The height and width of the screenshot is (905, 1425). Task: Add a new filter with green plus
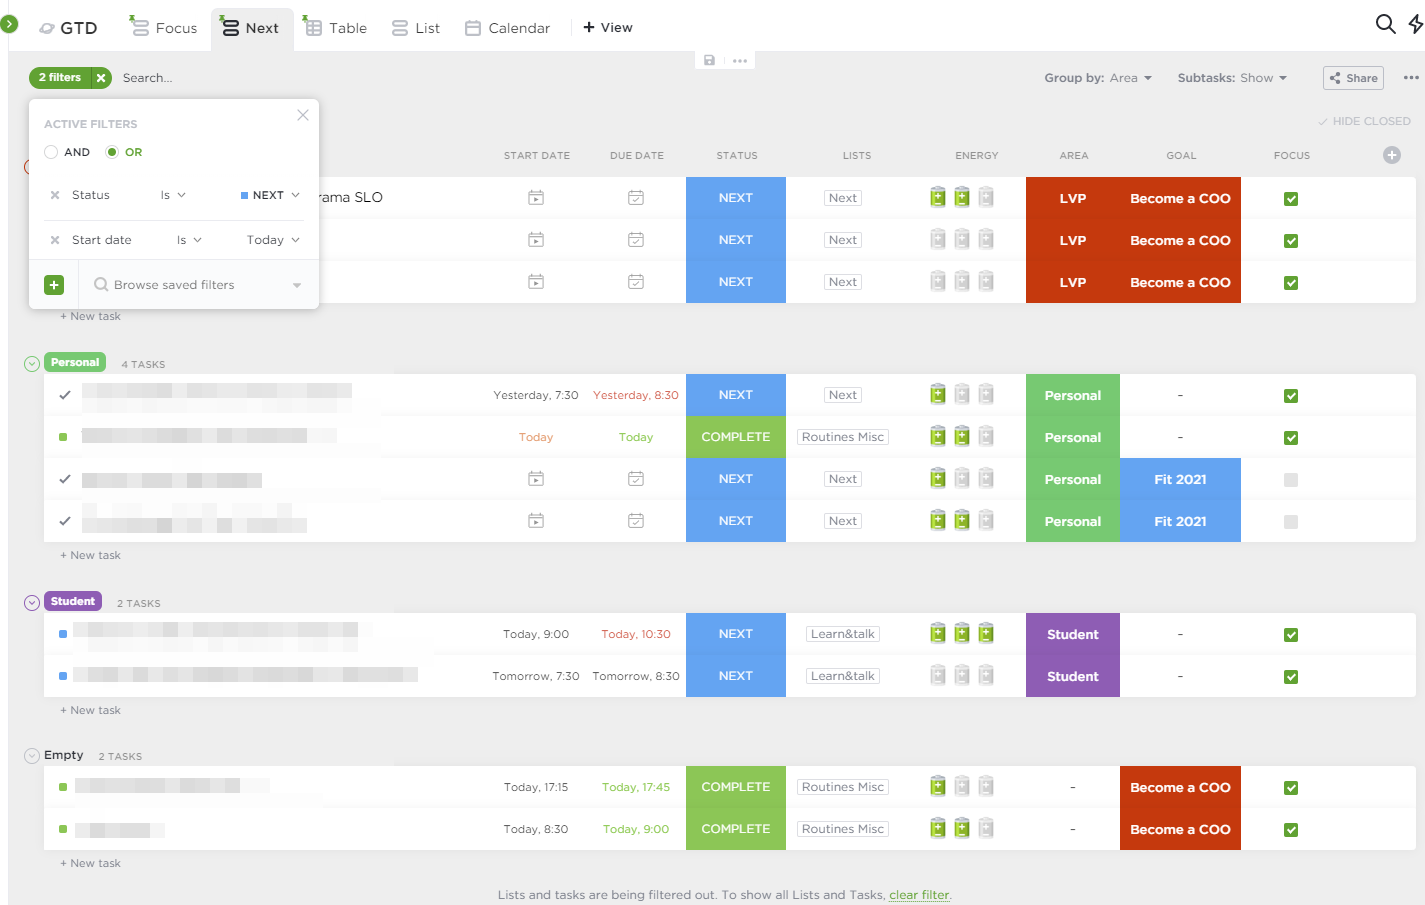click(54, 285)
